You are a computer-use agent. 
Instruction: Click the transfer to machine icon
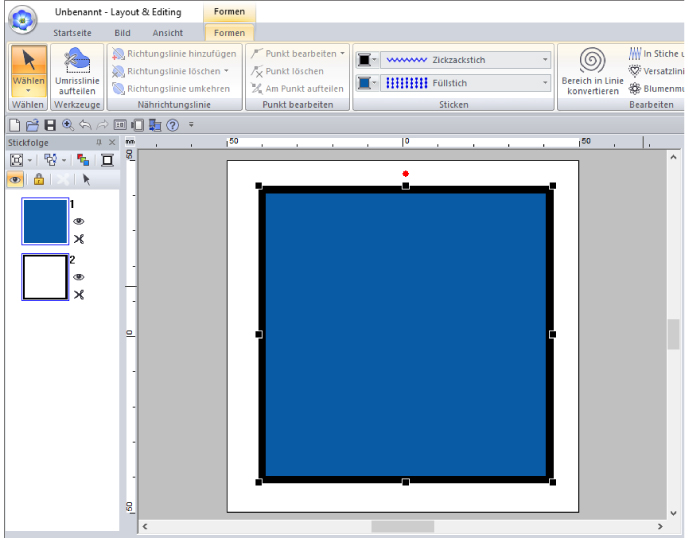[x=155, y=125]
